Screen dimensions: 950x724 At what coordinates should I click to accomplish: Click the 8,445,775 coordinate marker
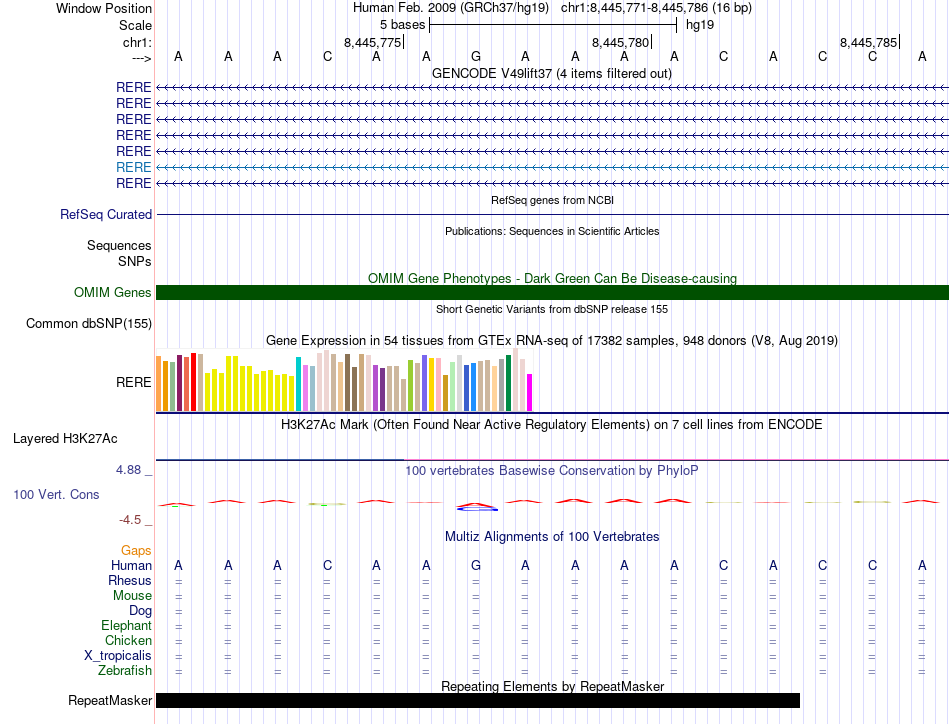[x=373, y=42]
